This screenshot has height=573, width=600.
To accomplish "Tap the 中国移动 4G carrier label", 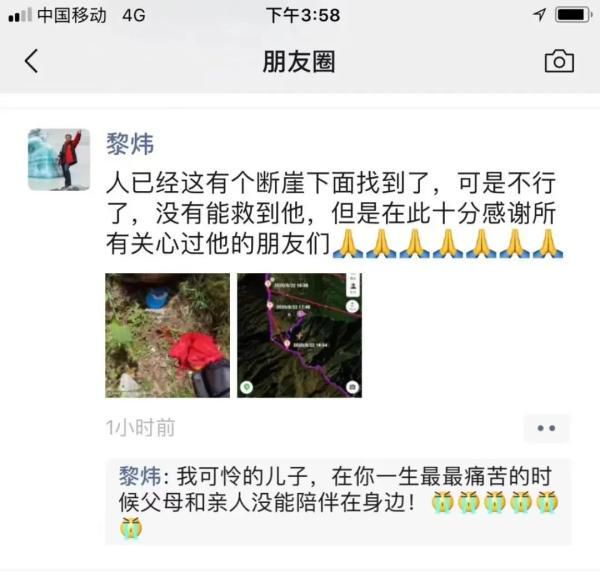I will point(91,15).
